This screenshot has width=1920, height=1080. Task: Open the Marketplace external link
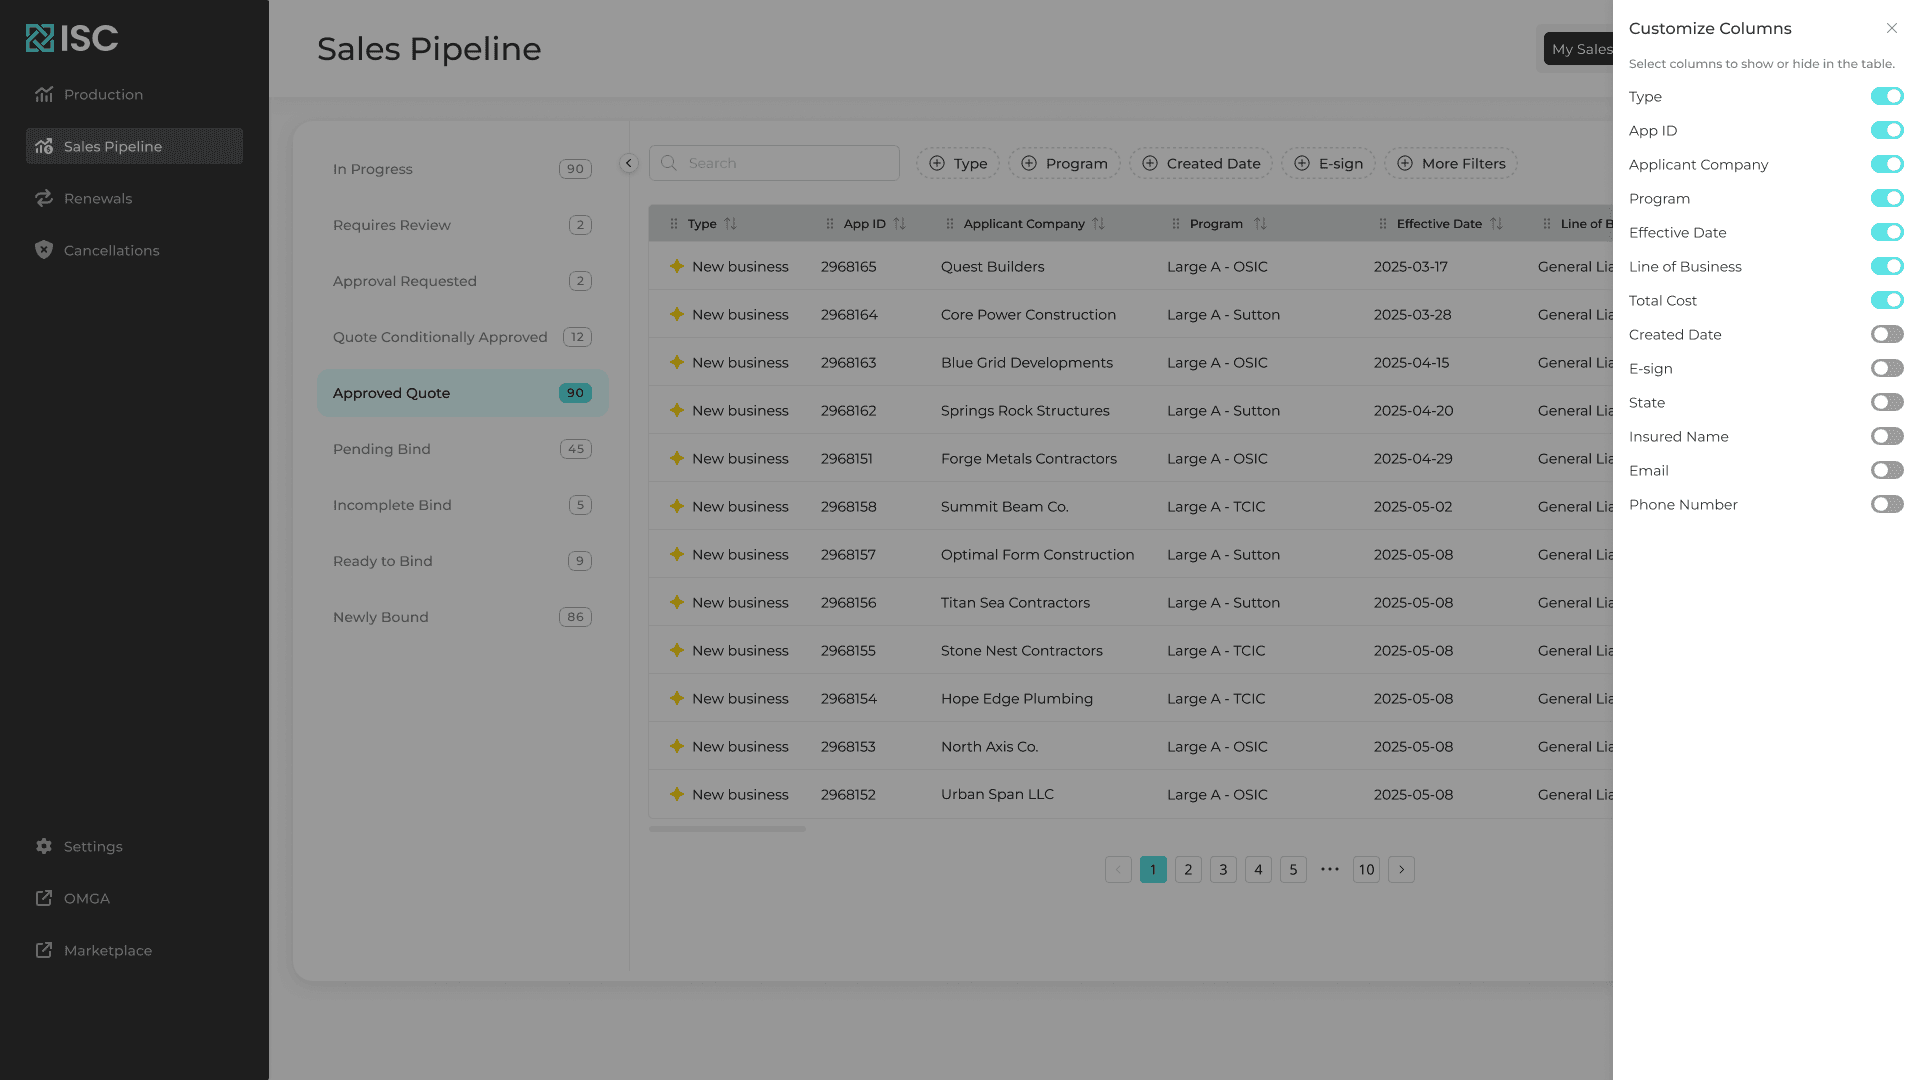coord(134,950)
